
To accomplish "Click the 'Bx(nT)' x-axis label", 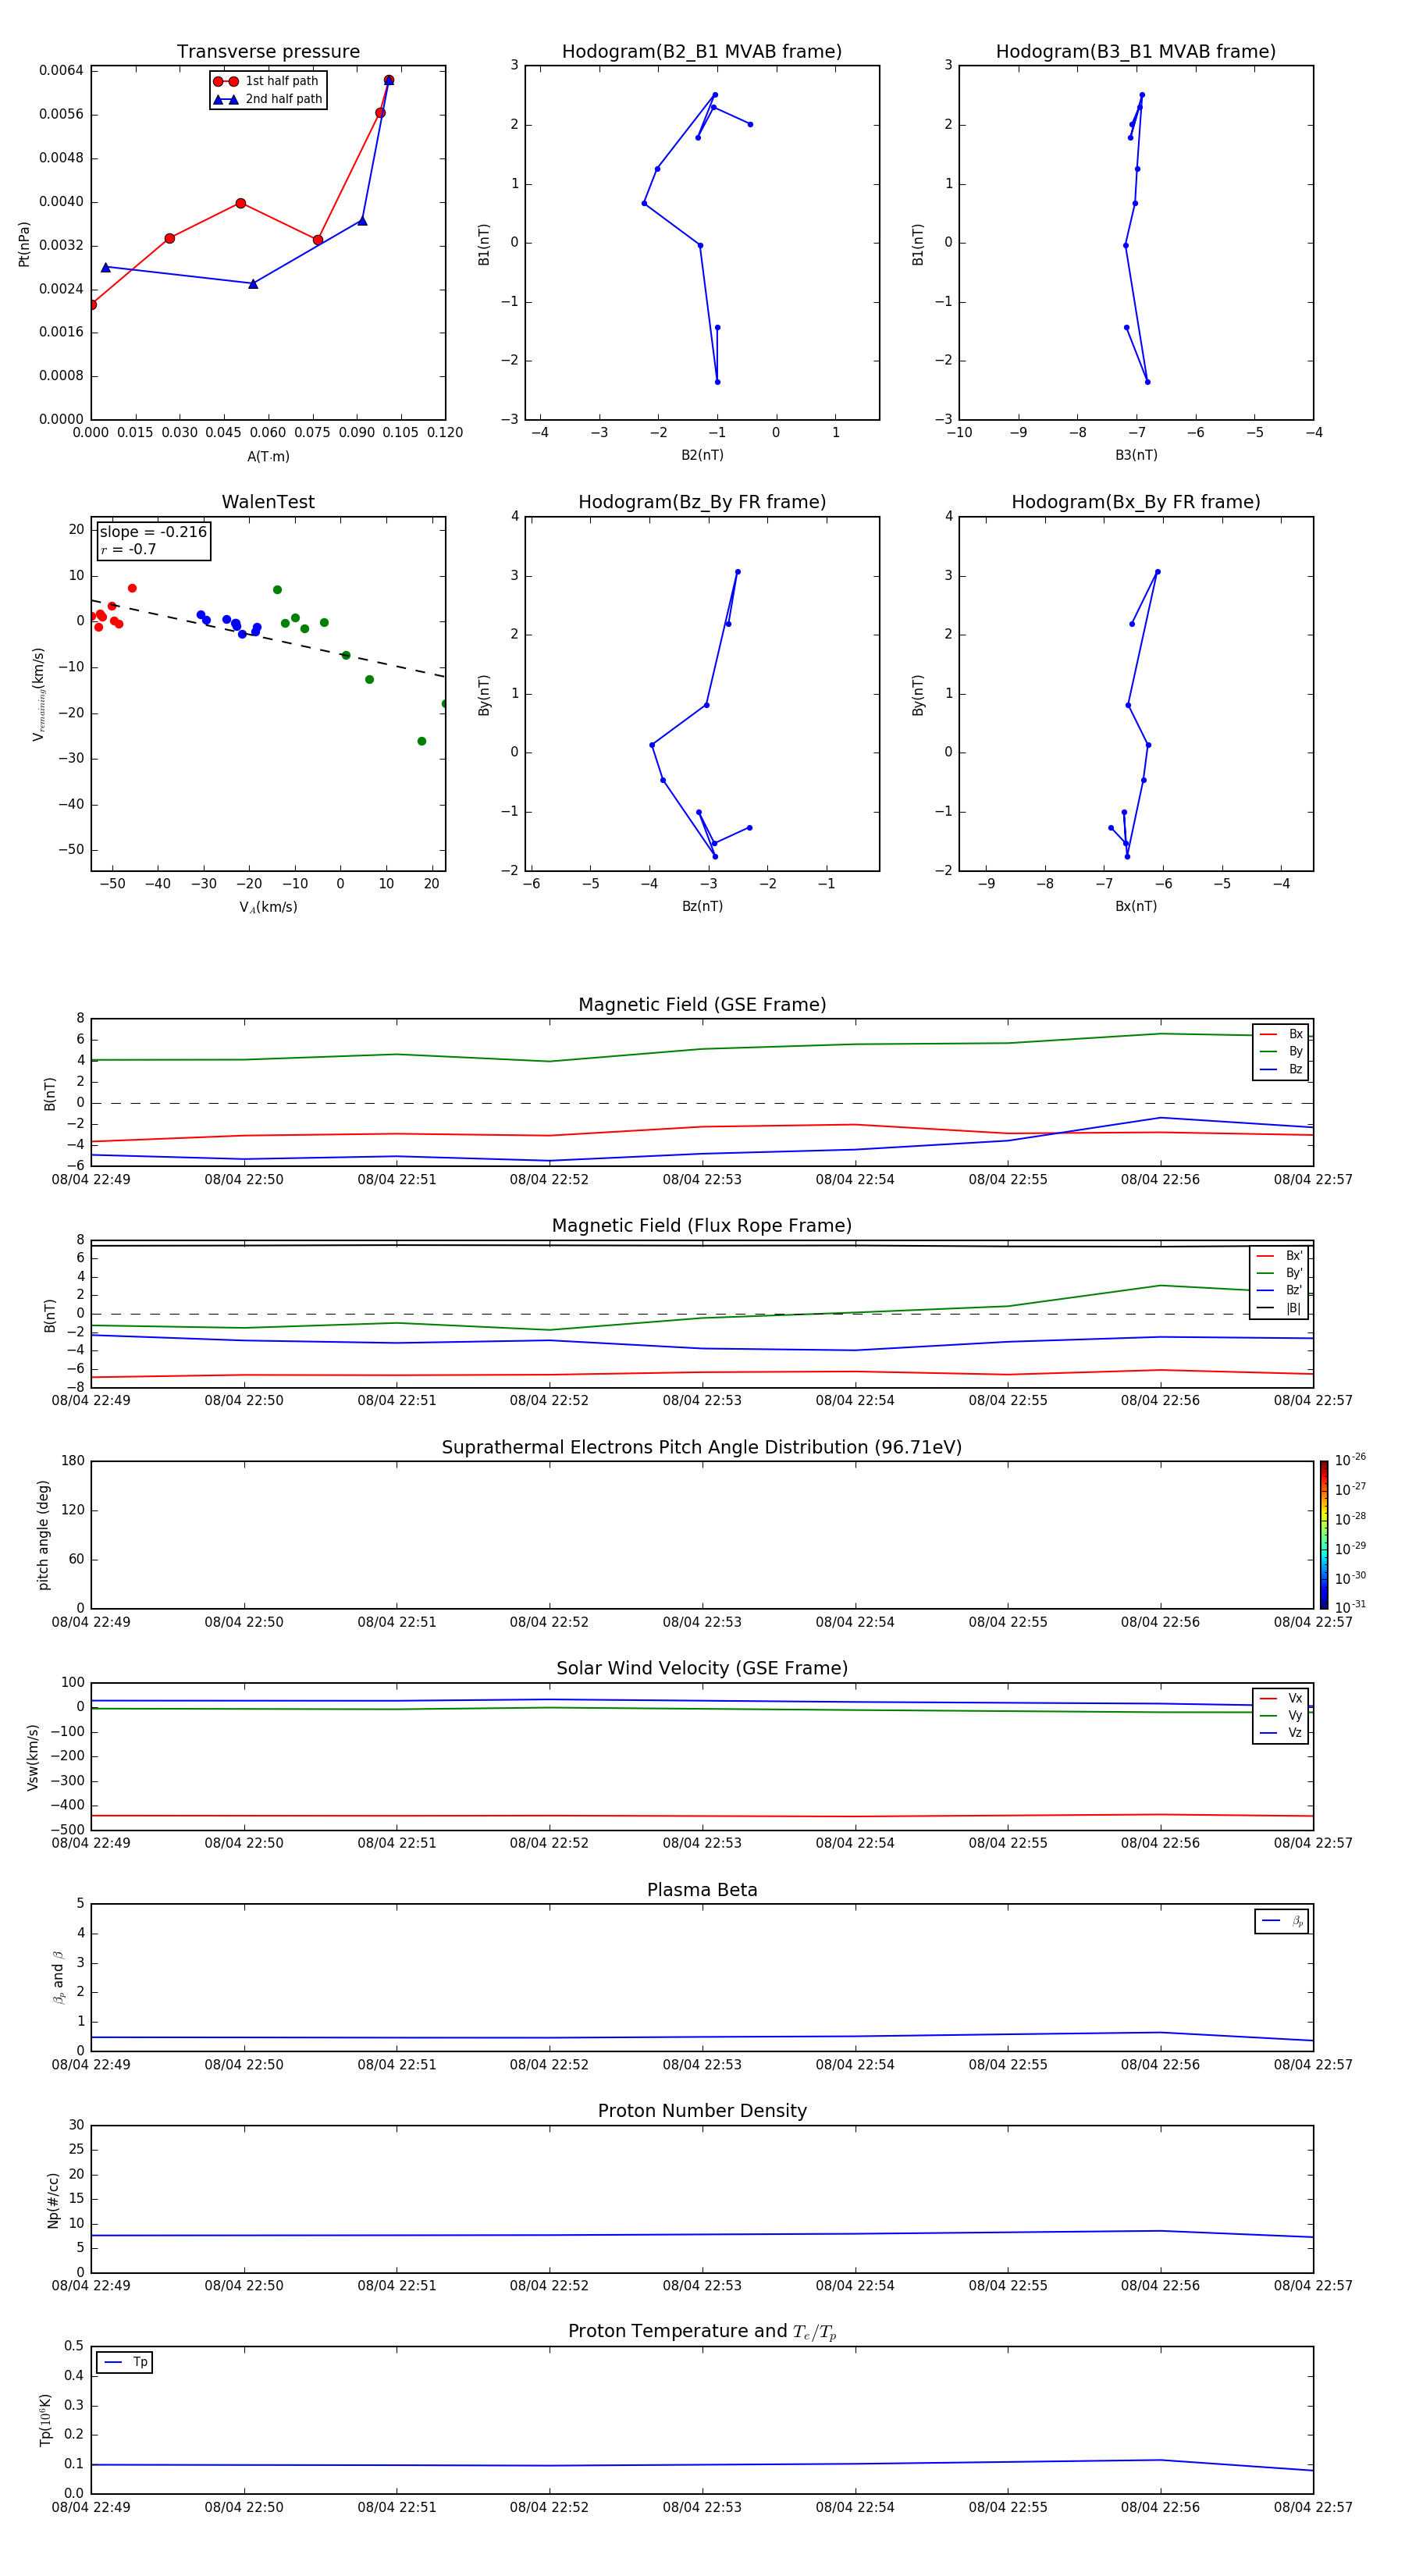I will click(x=1136, y=906).
